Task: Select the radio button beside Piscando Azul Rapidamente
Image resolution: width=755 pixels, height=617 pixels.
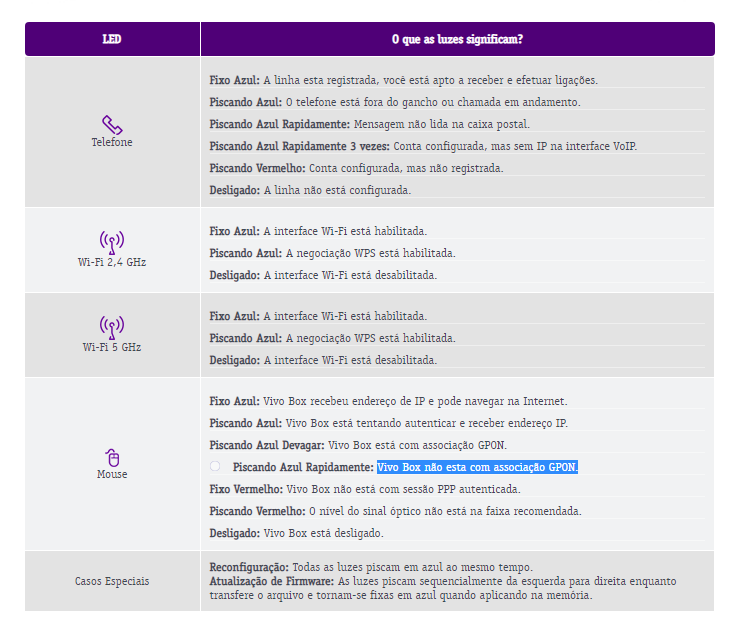Action: pyautogui.click(x=215, y=466)
